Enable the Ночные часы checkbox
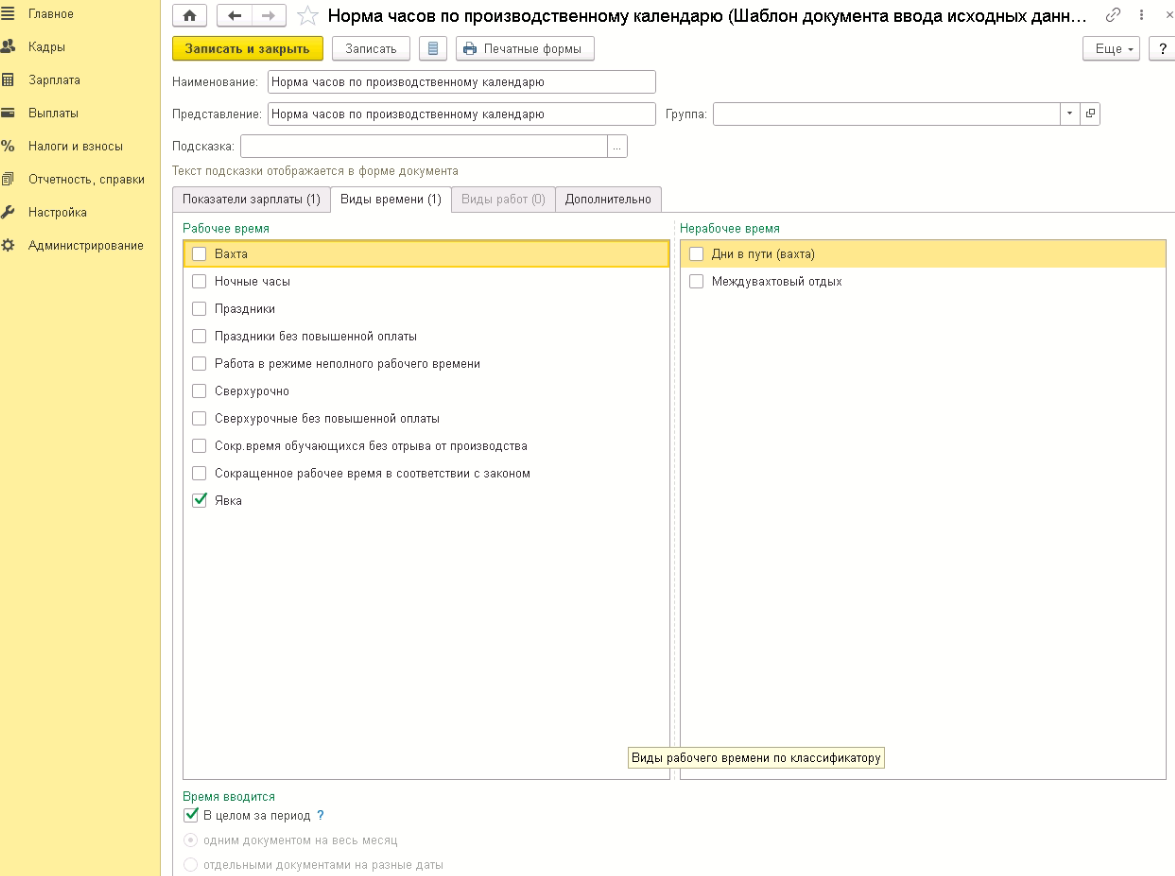 coord(200,282)
